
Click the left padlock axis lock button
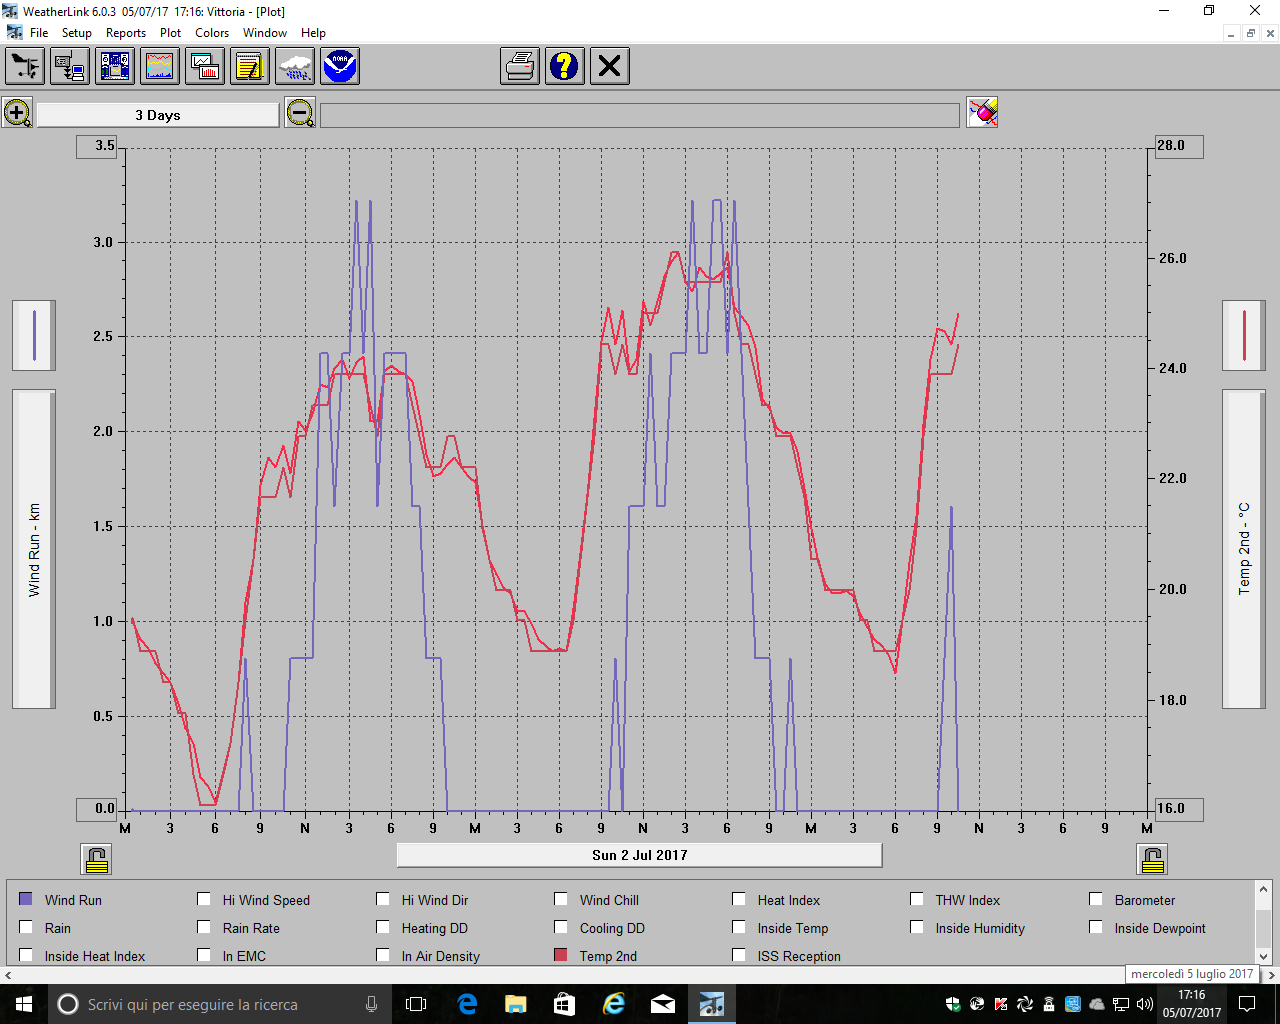tap(97, 859)
